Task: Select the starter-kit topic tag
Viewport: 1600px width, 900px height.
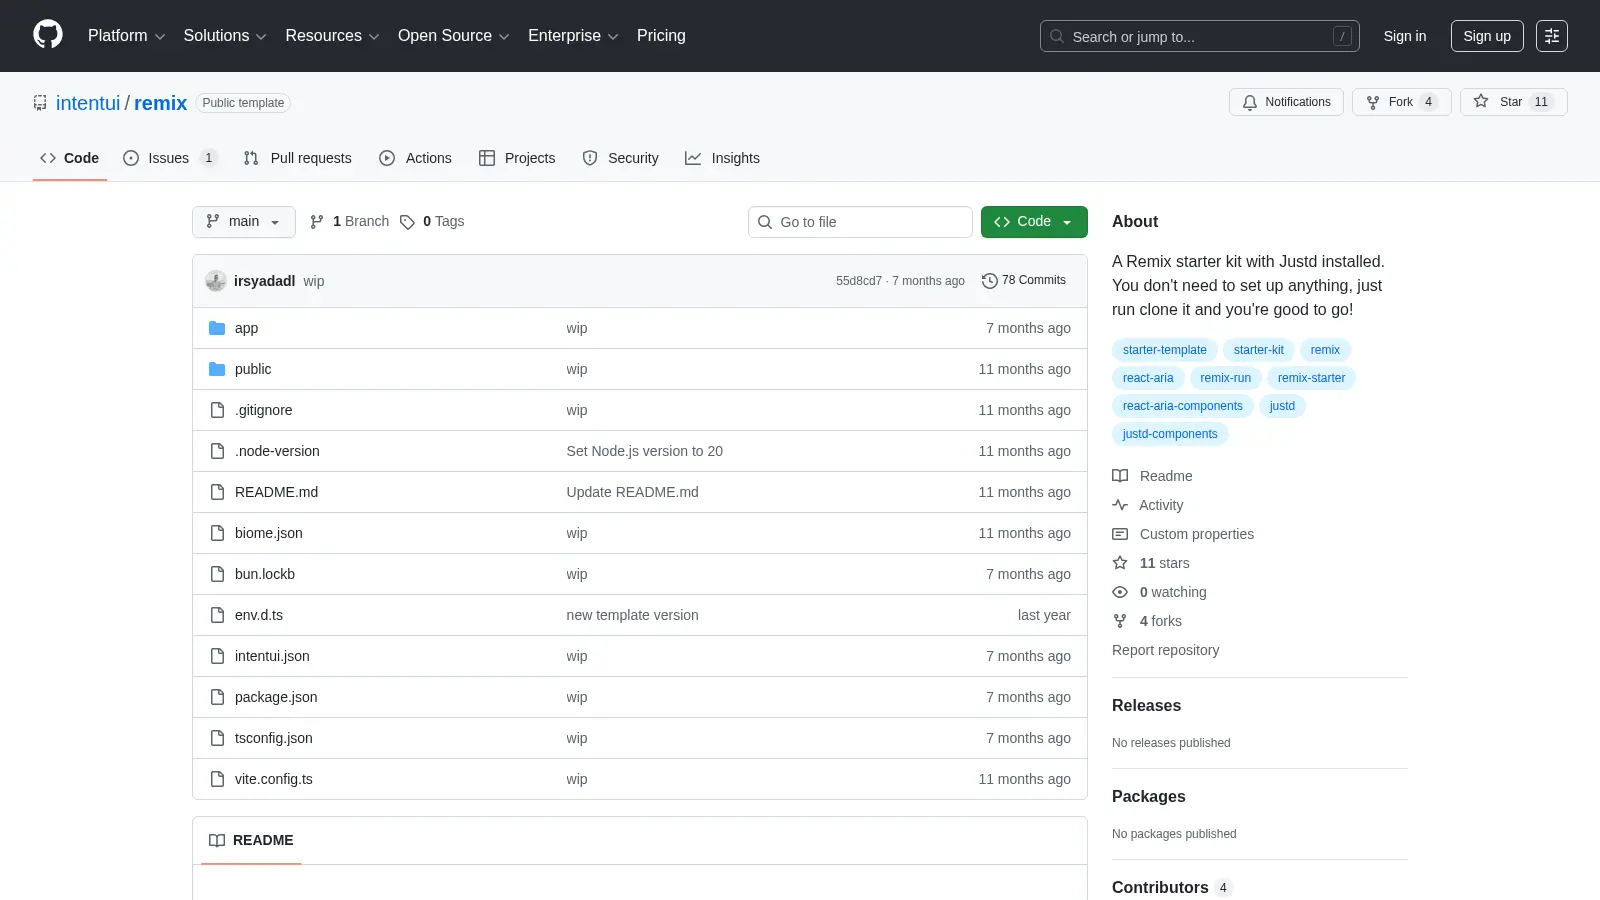Action: coord(1258,350)
